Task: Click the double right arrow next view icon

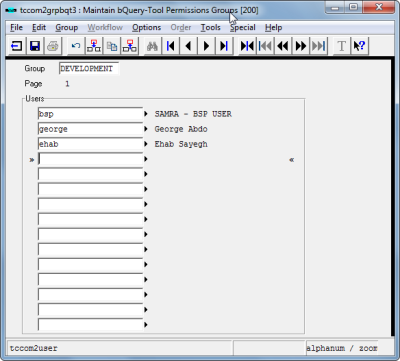Action: point(301,46)
